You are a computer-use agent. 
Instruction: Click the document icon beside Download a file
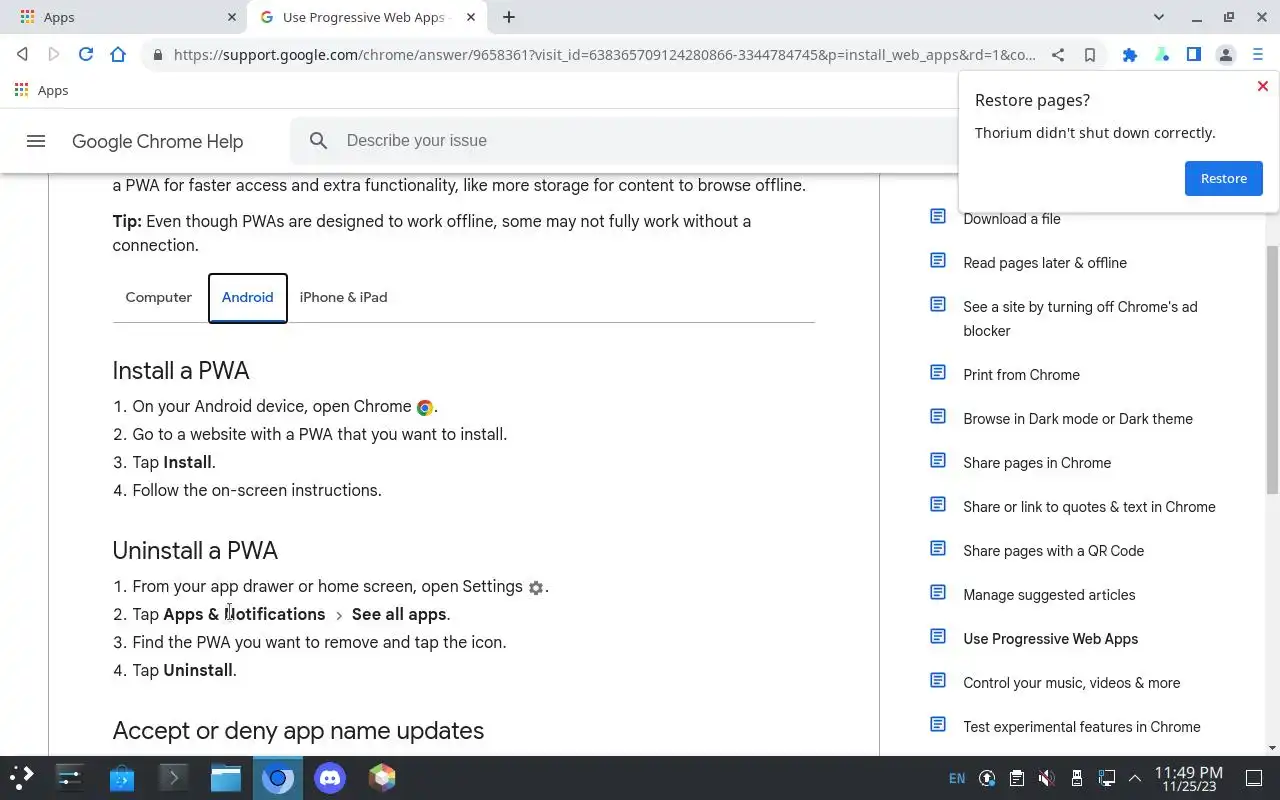coord(938,216)
